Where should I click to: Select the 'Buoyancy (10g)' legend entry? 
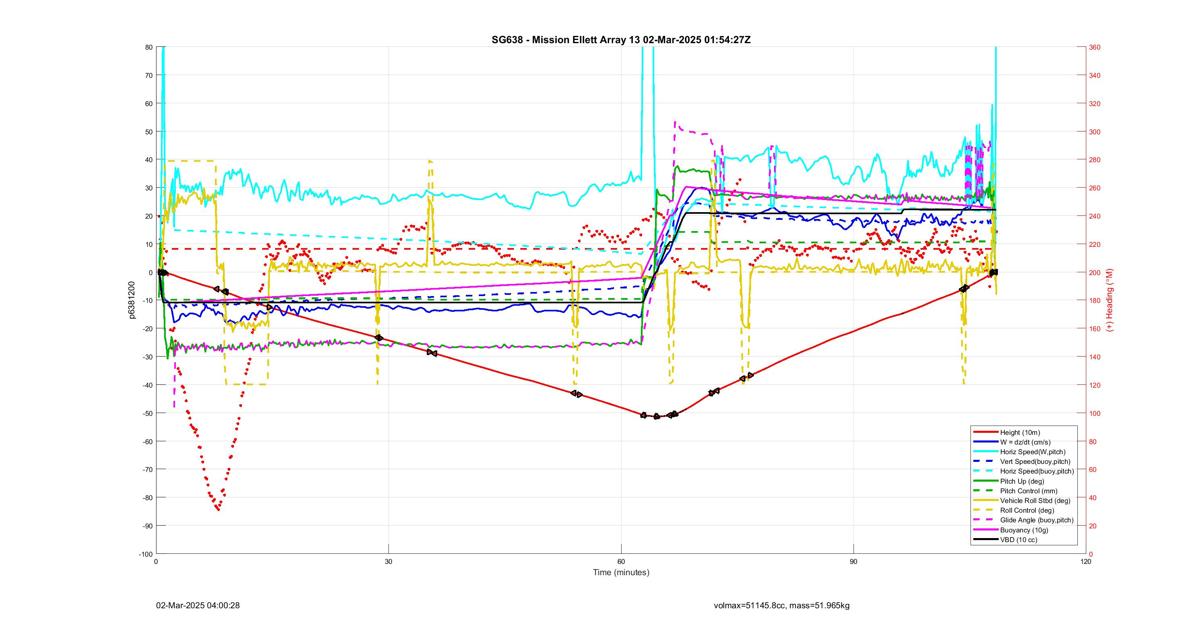click(x=1025, y=530)
